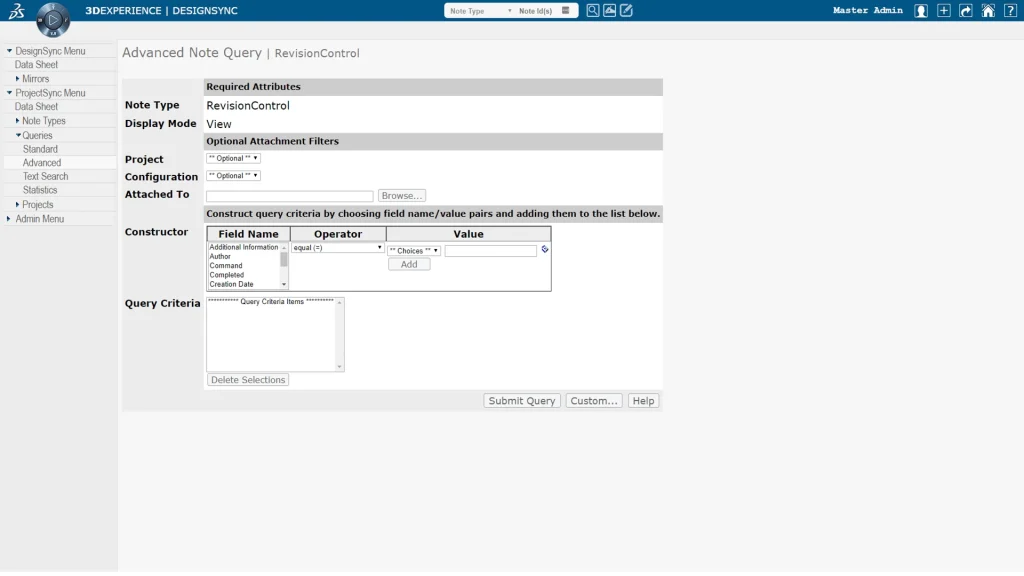
Task: Click the pencil edit note icon
Action: click(x=626, y=11)
